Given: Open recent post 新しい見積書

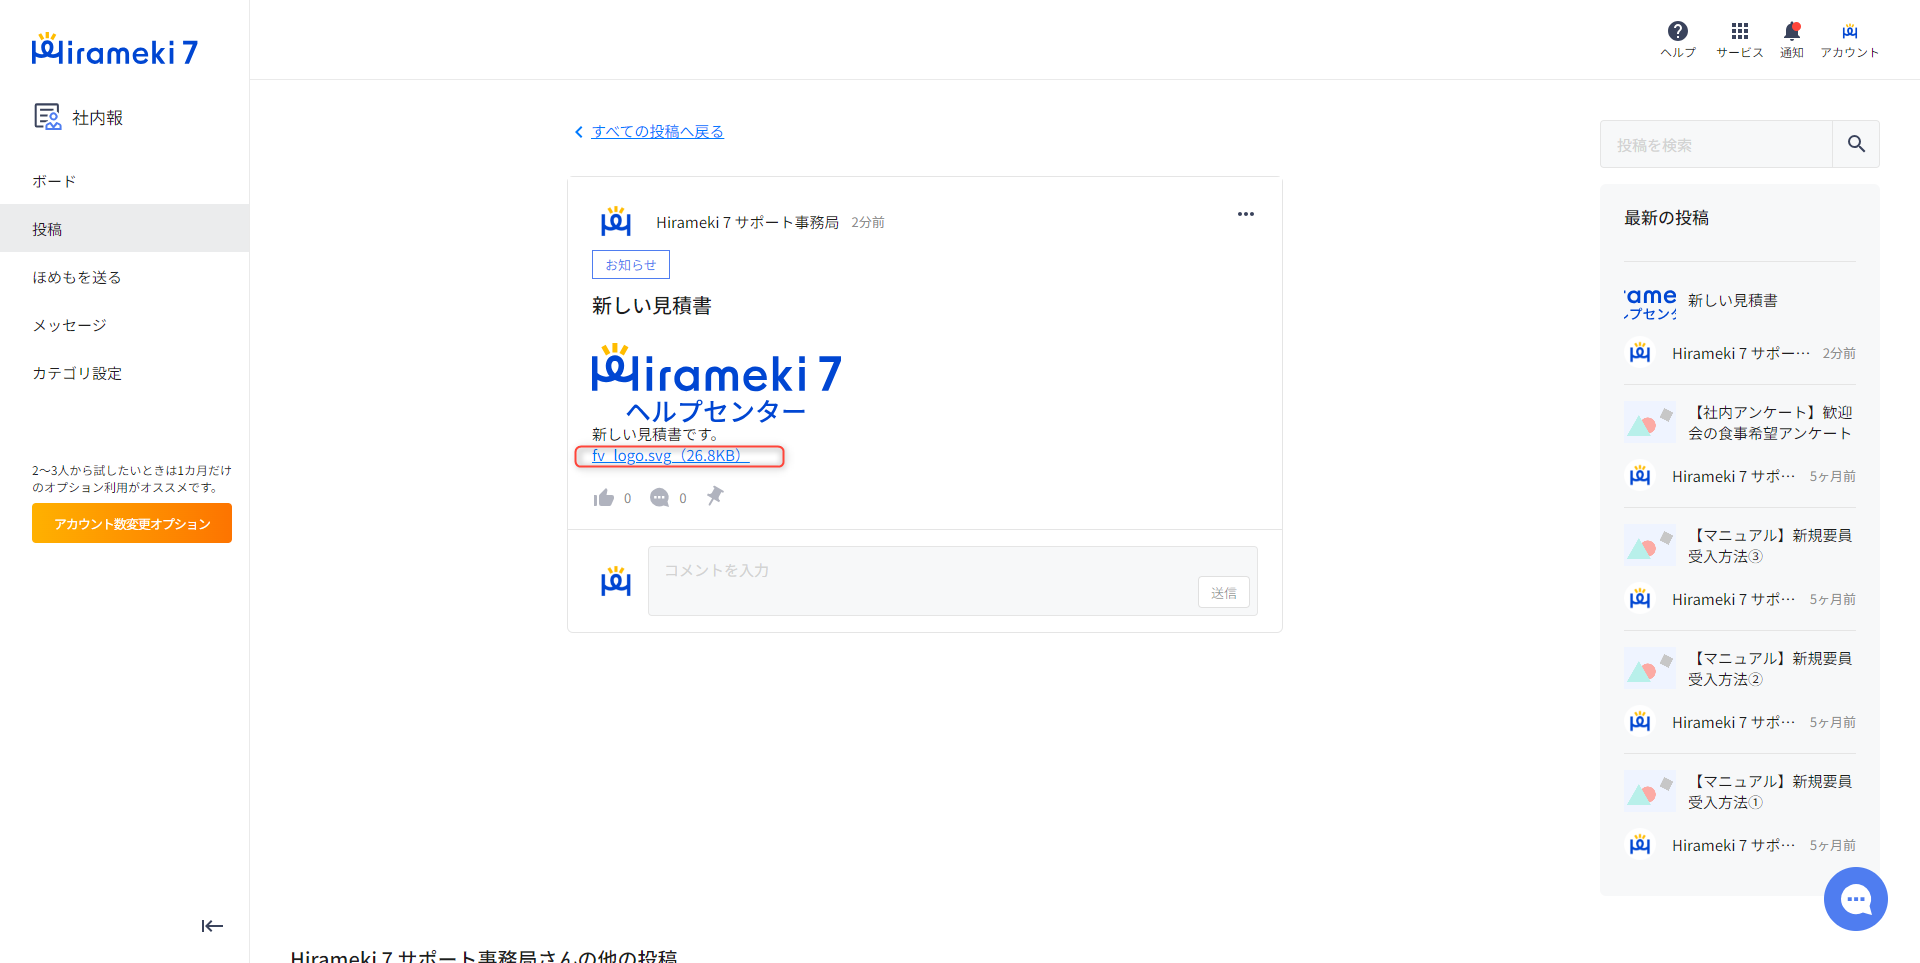Looking at the screenshot, I should point(1732,300).
